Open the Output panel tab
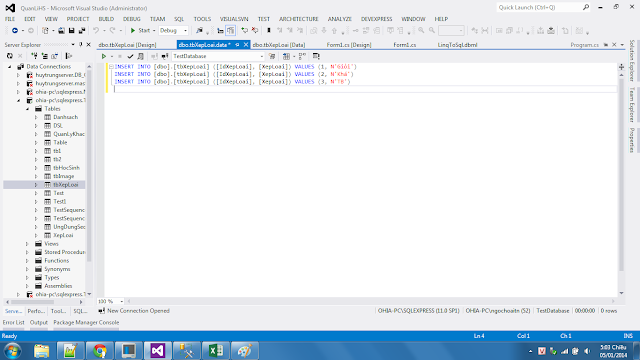The image size is (640, 360). tap(39, 322)
